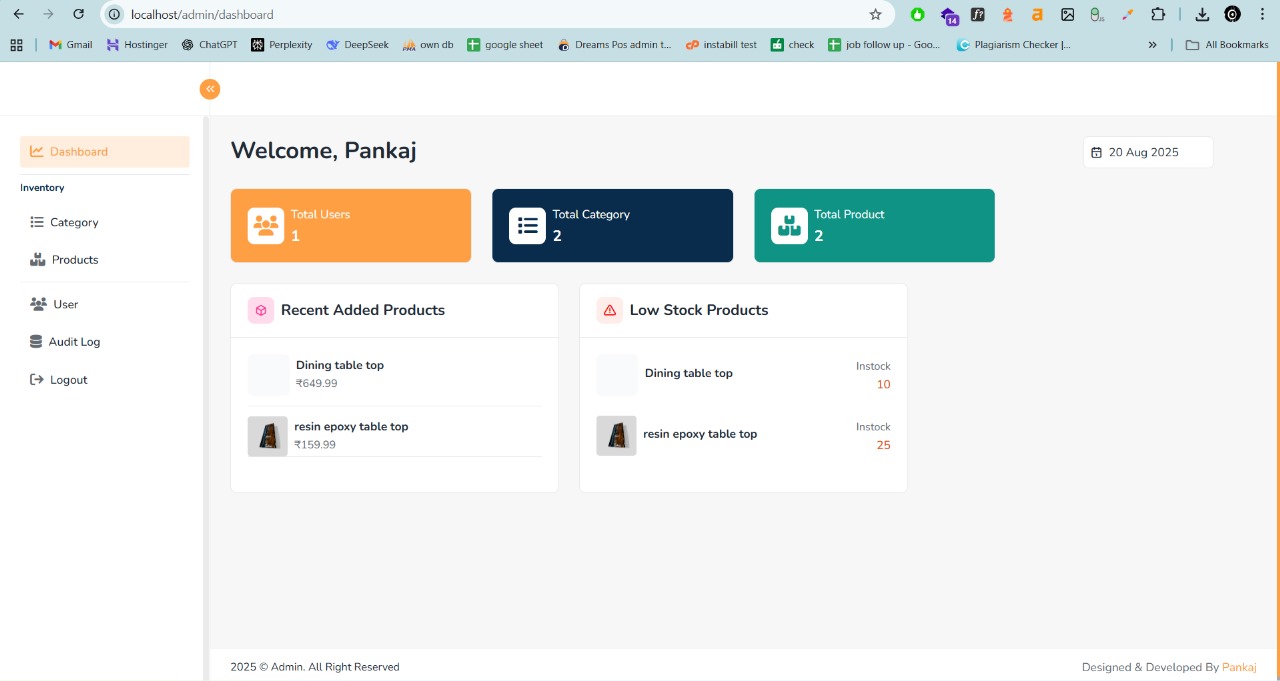Click the Products icon in the sidebar
The height and width of the screenshot is (681, 1280).
(37, 259)
